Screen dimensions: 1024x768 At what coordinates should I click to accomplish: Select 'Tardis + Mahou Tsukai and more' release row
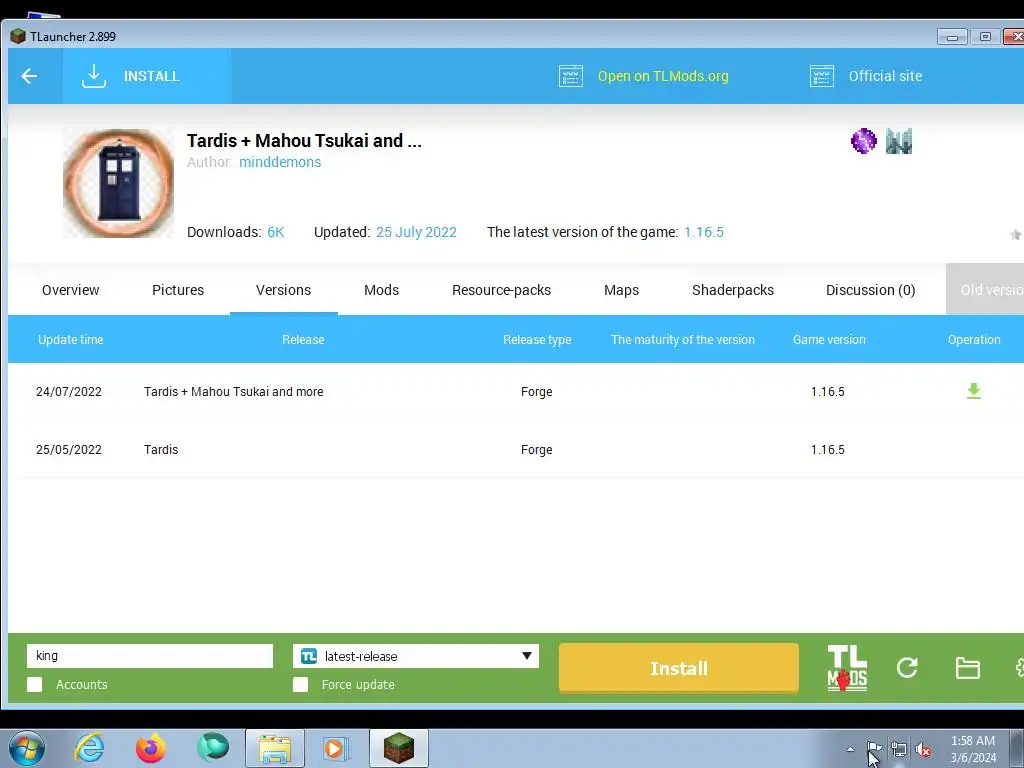tap(516, 392)
